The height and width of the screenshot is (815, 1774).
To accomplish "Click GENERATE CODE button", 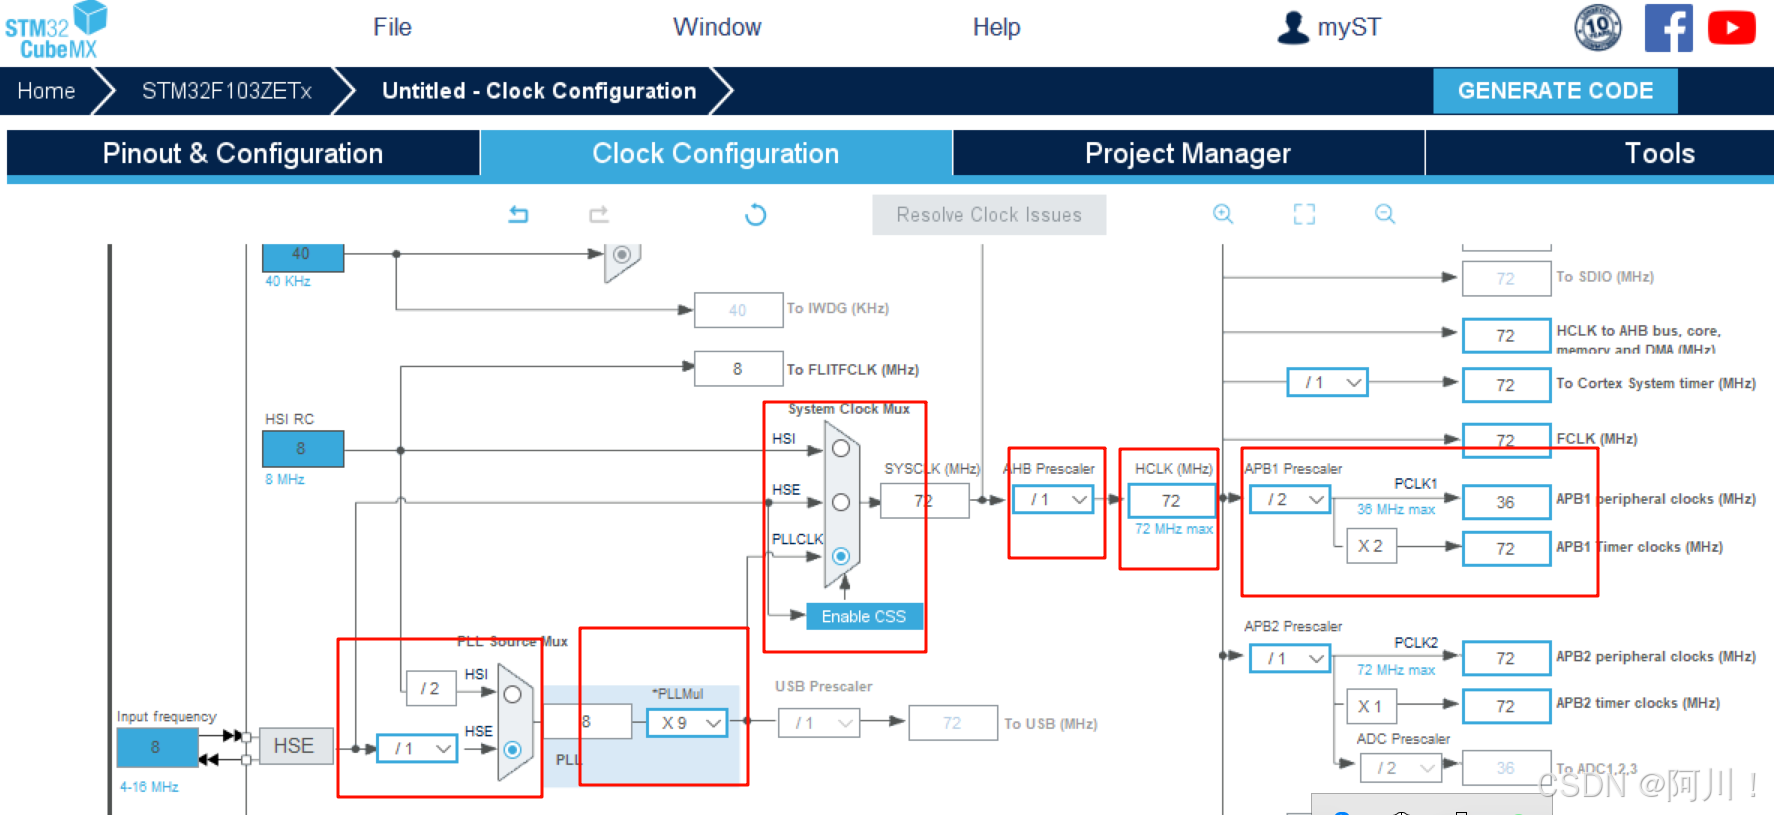I will [1555, 91].
